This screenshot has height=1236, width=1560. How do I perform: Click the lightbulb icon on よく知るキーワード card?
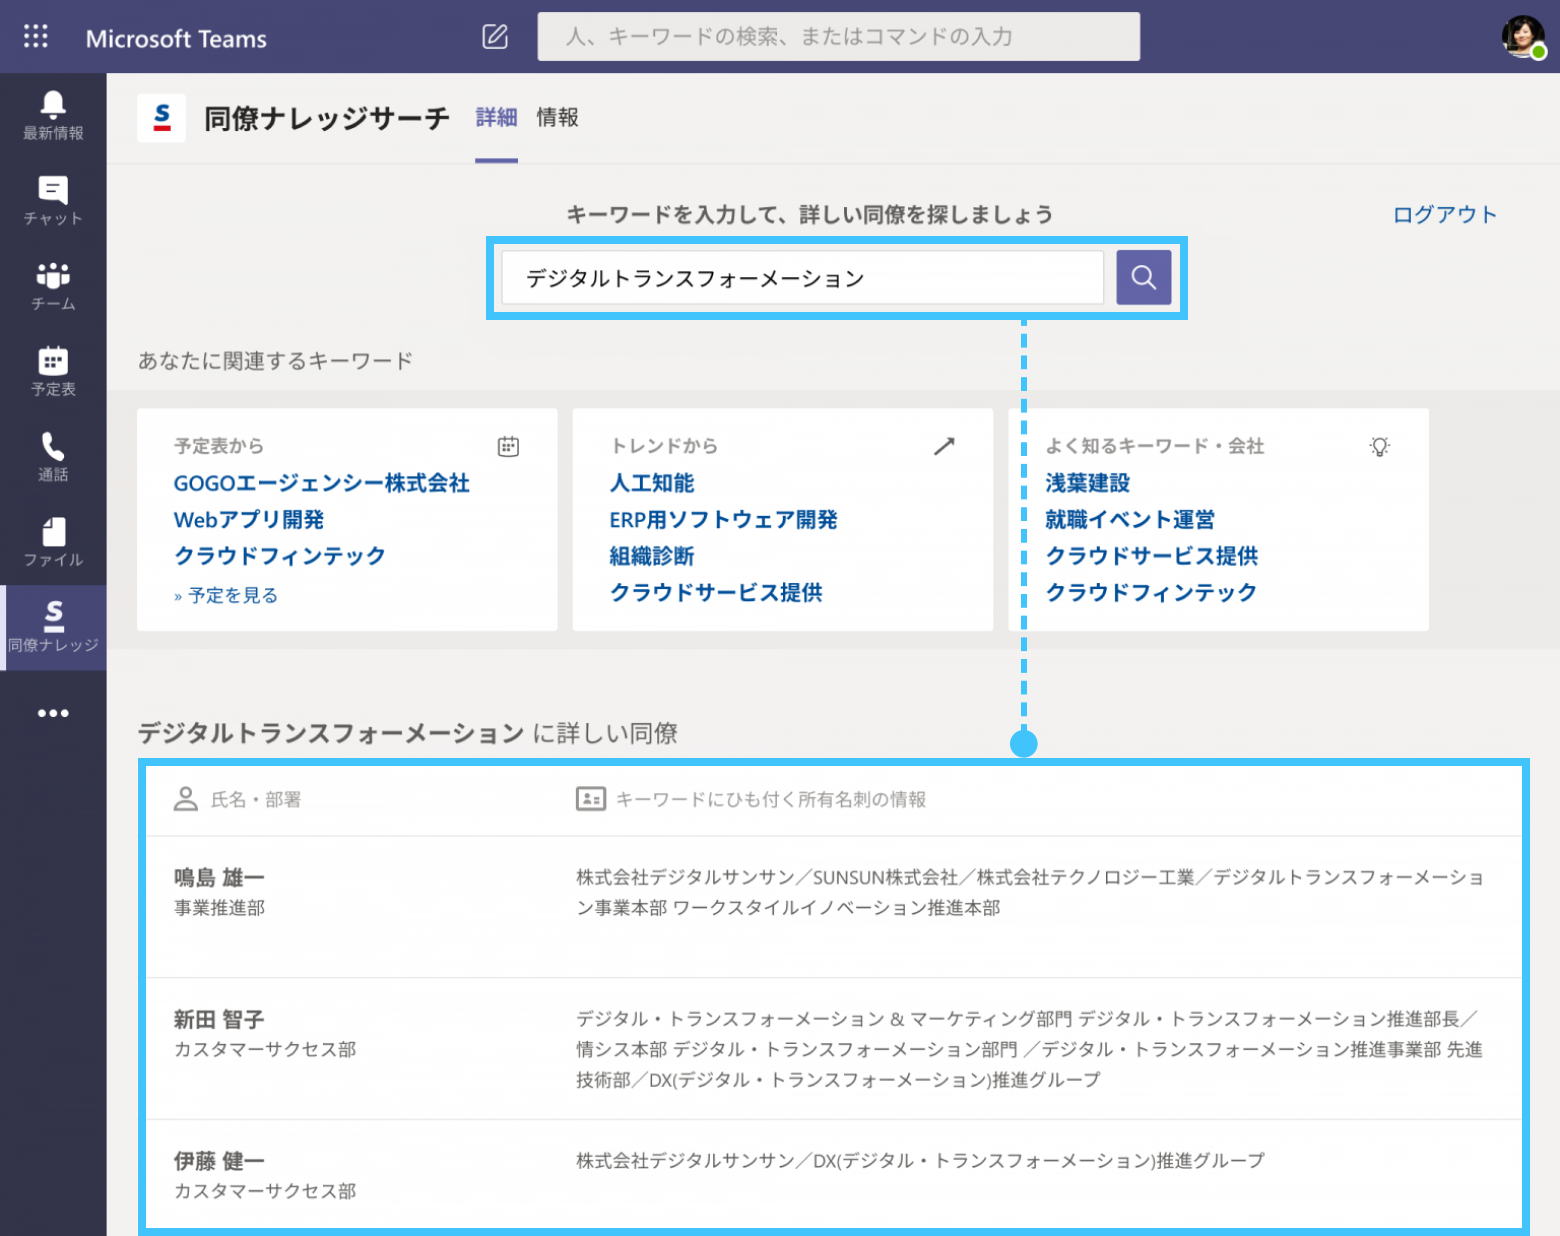(1380, 446)
